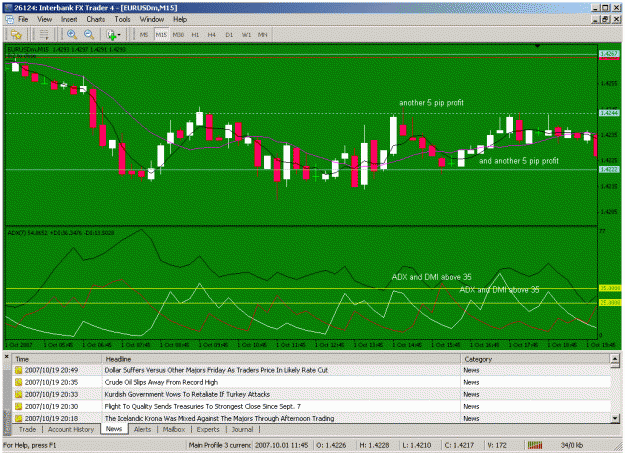Image resolution: width=625 pixels, height=453 pixels.
Task: Open headline 'The Icelandic Krona Was Mixed'
Action: coord(219,418)
